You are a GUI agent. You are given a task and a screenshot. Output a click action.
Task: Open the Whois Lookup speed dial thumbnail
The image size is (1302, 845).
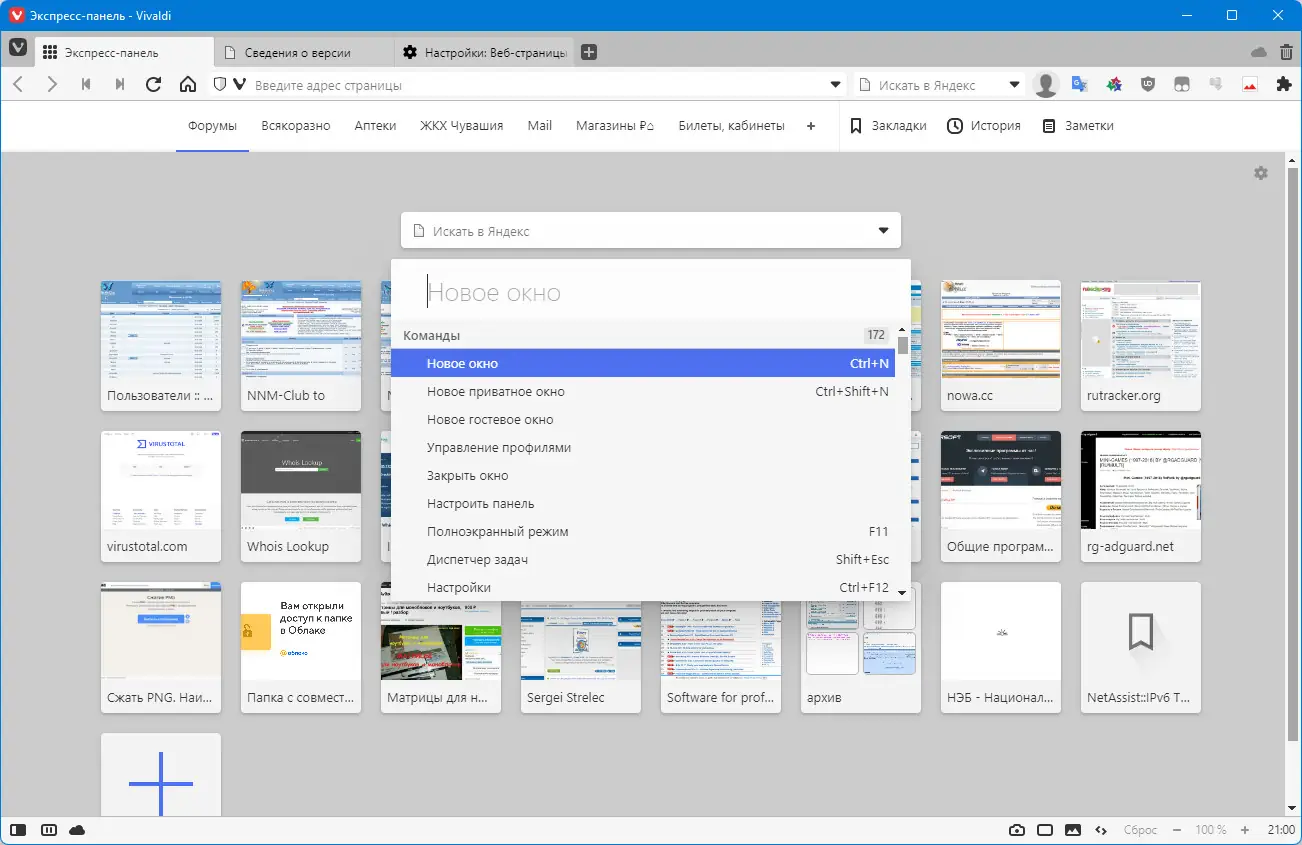click(x=301, y=496)
